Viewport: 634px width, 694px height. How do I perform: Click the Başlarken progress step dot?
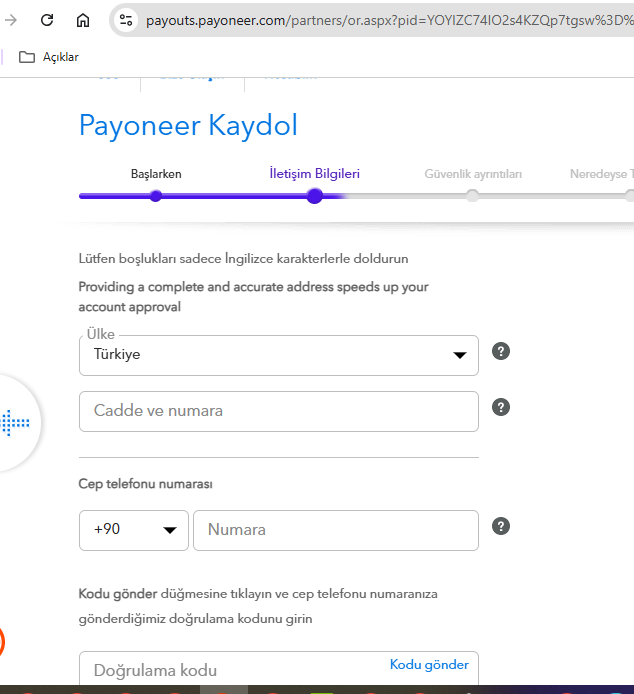[x=155, y=196]
